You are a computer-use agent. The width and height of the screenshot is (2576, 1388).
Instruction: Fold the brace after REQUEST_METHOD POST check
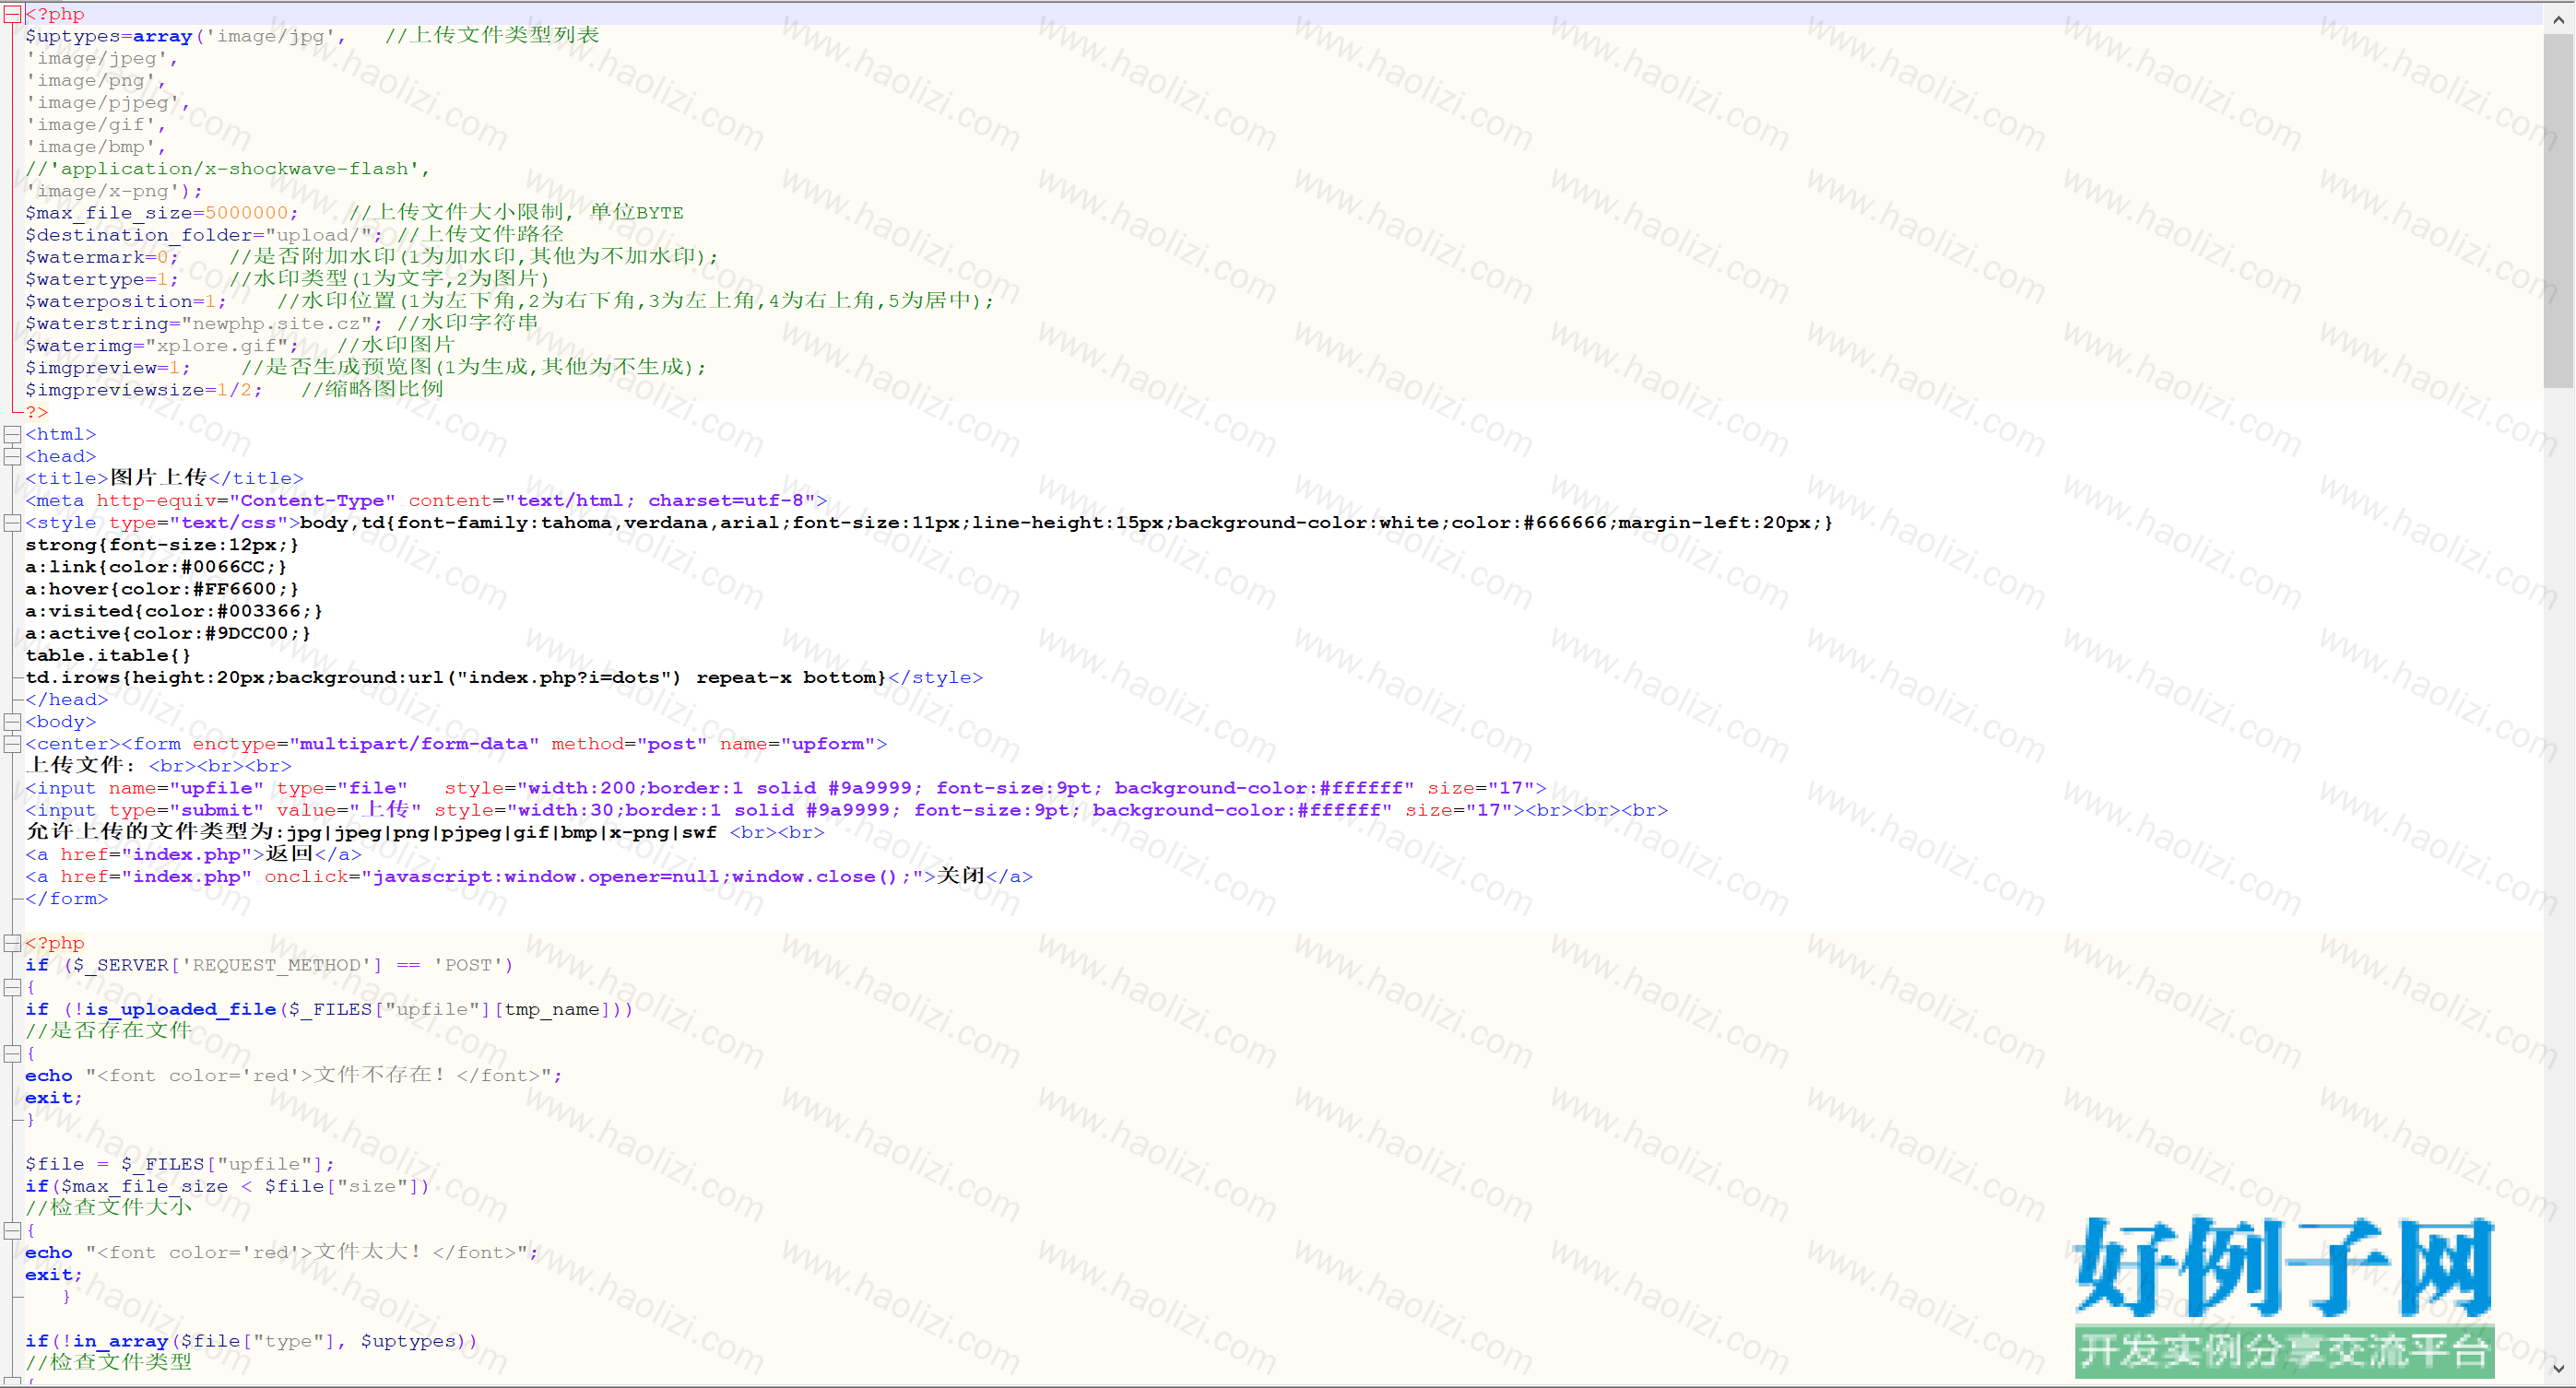12,987
